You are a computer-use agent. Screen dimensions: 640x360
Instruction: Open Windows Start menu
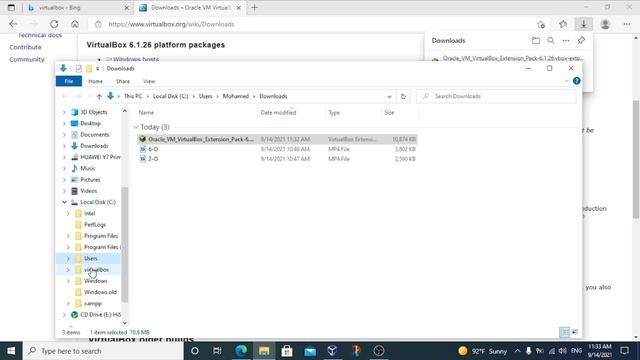(11, 351)
